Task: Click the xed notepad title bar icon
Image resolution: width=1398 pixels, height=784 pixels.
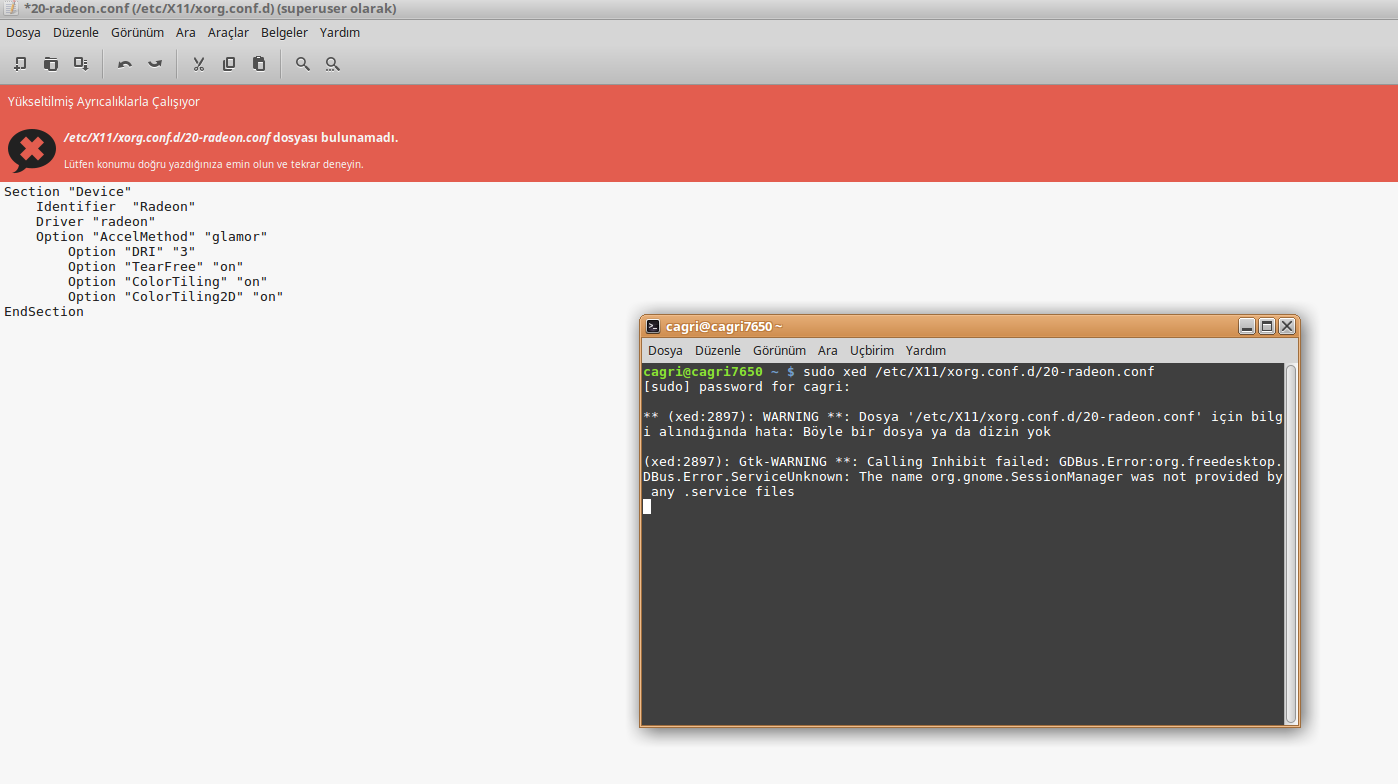Action: click(10, 8)
